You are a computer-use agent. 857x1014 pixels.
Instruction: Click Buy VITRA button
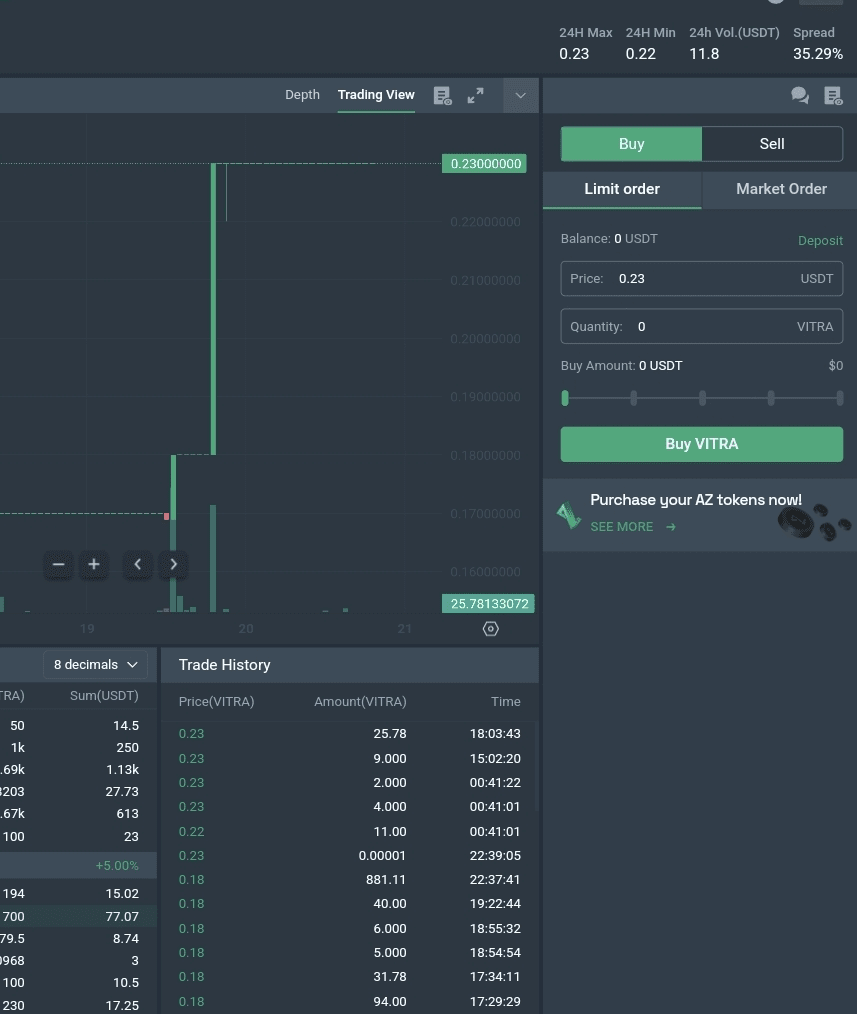(x=702, y=444)
